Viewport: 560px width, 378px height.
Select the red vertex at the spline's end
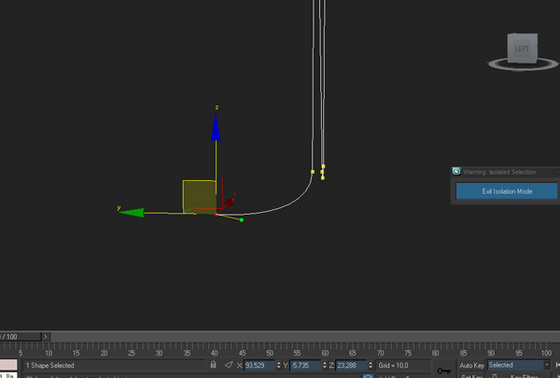(x=216, y=214)
